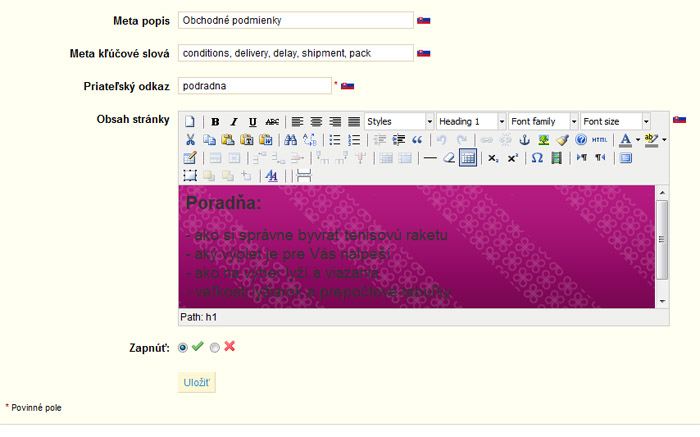700x437 pixels.
Task: Open edit CSS style icon
Action: [x=271, y=176]
